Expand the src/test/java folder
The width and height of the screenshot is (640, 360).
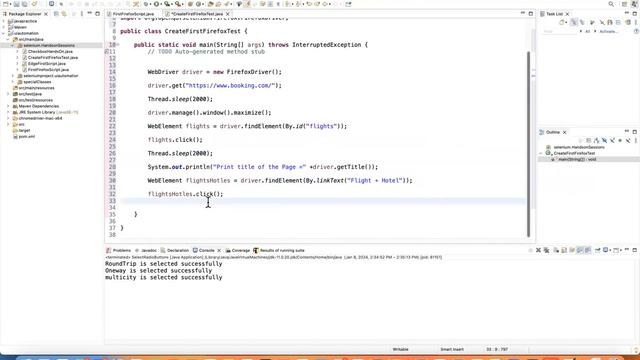[8, 94]
